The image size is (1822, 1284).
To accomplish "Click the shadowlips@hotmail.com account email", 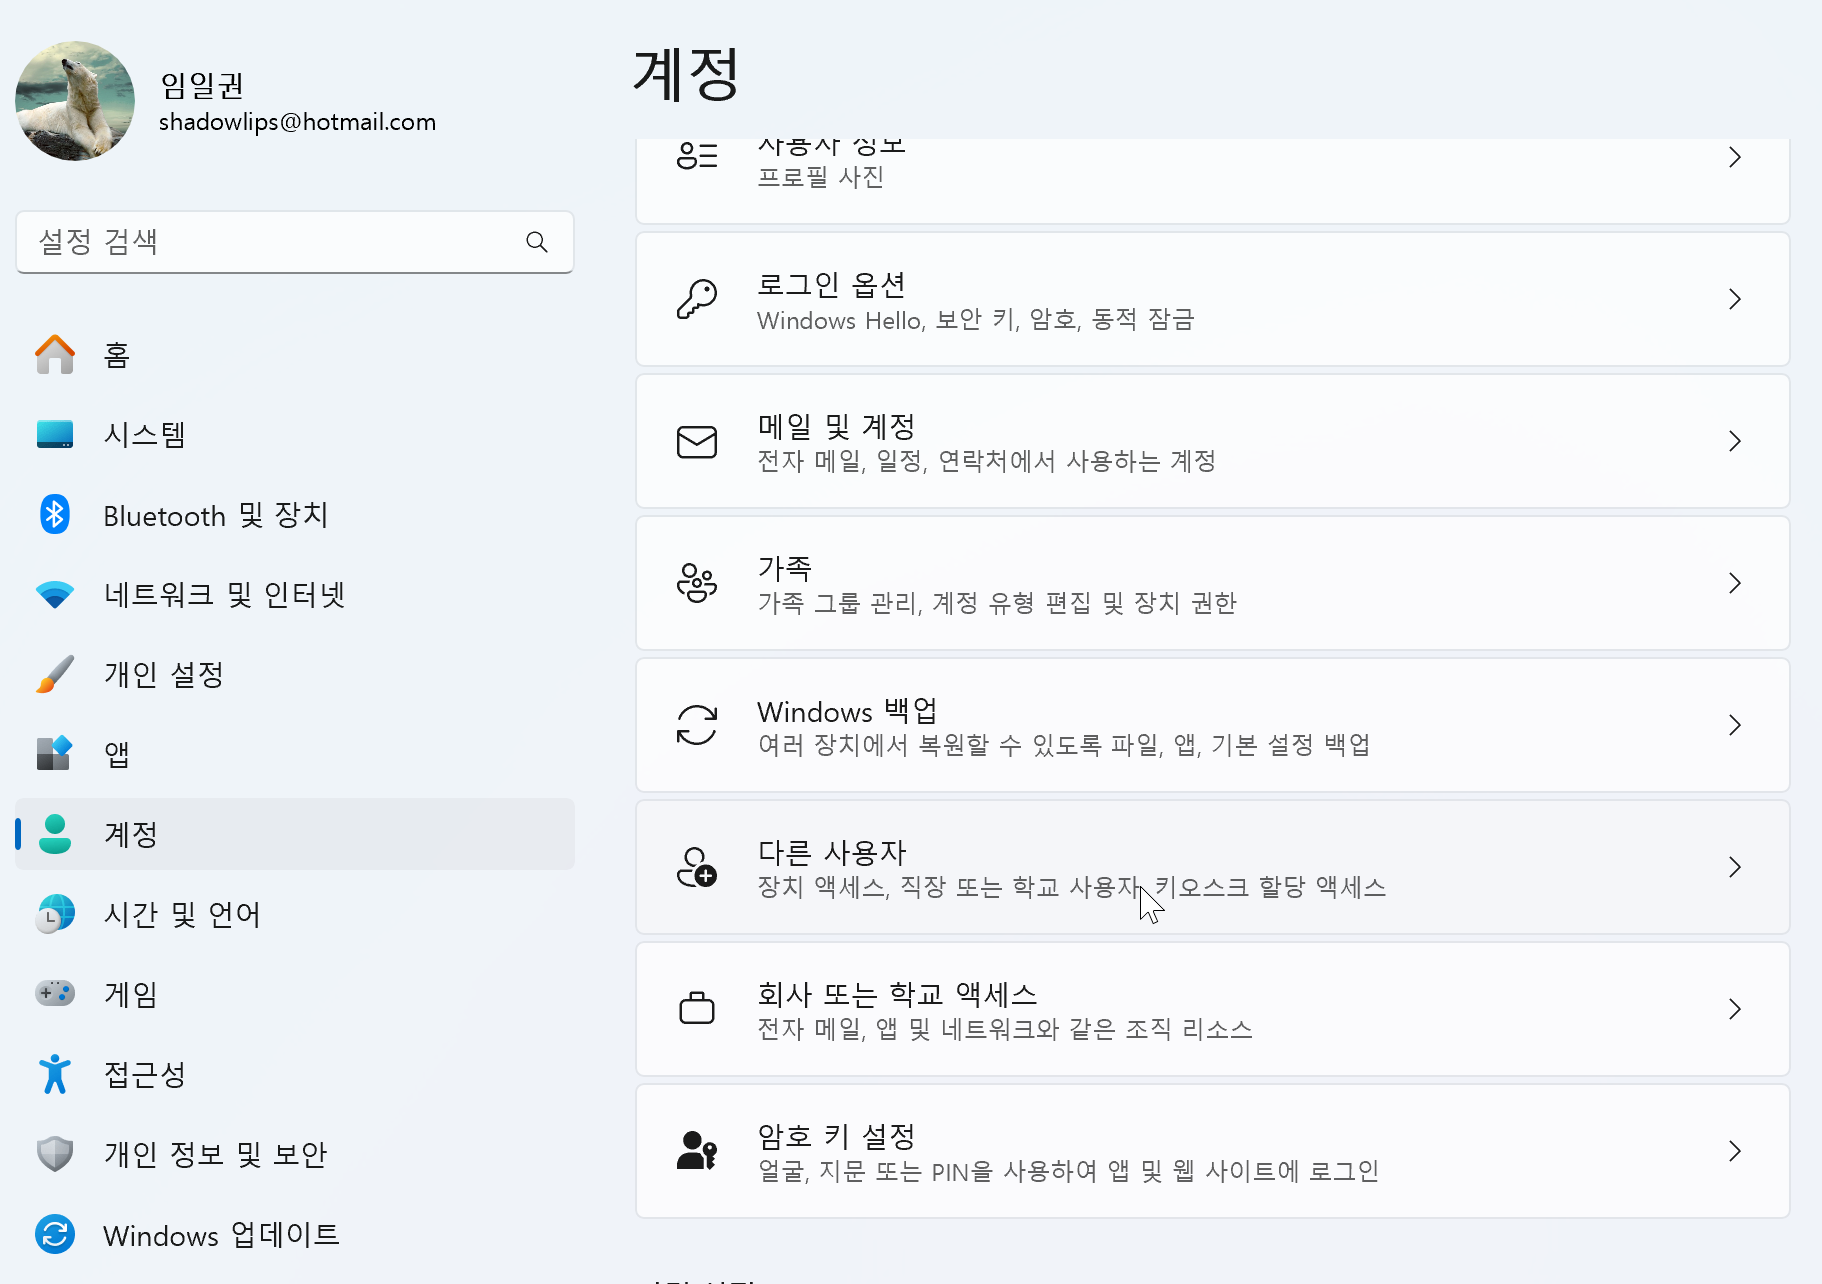I will pyautogui.click(x=297, y=122).
